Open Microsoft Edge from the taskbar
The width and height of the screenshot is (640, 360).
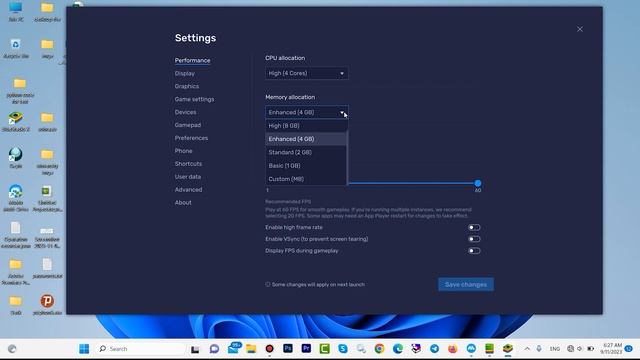pos(398,349)
